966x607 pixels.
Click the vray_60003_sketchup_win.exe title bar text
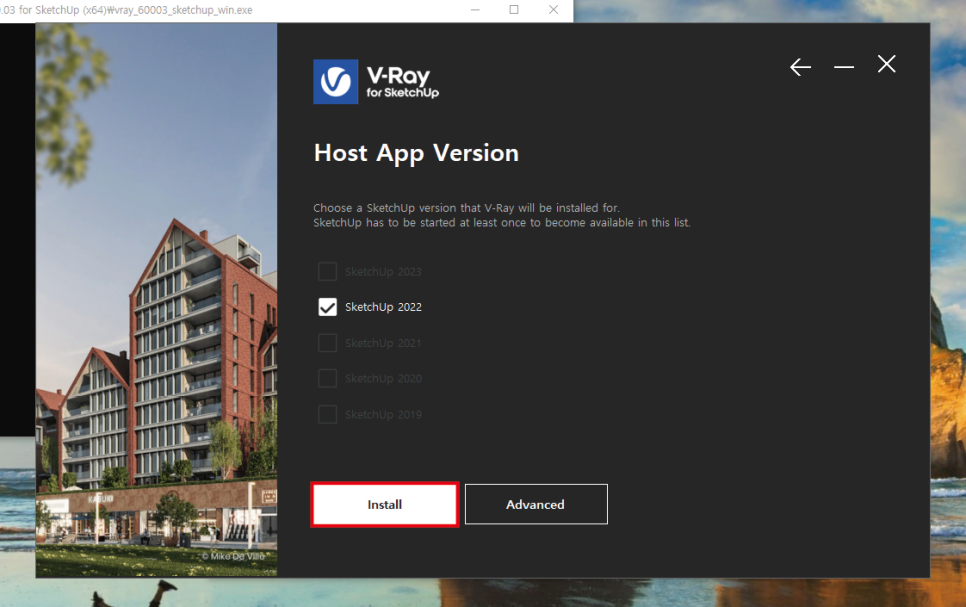(x=126, y=10)
